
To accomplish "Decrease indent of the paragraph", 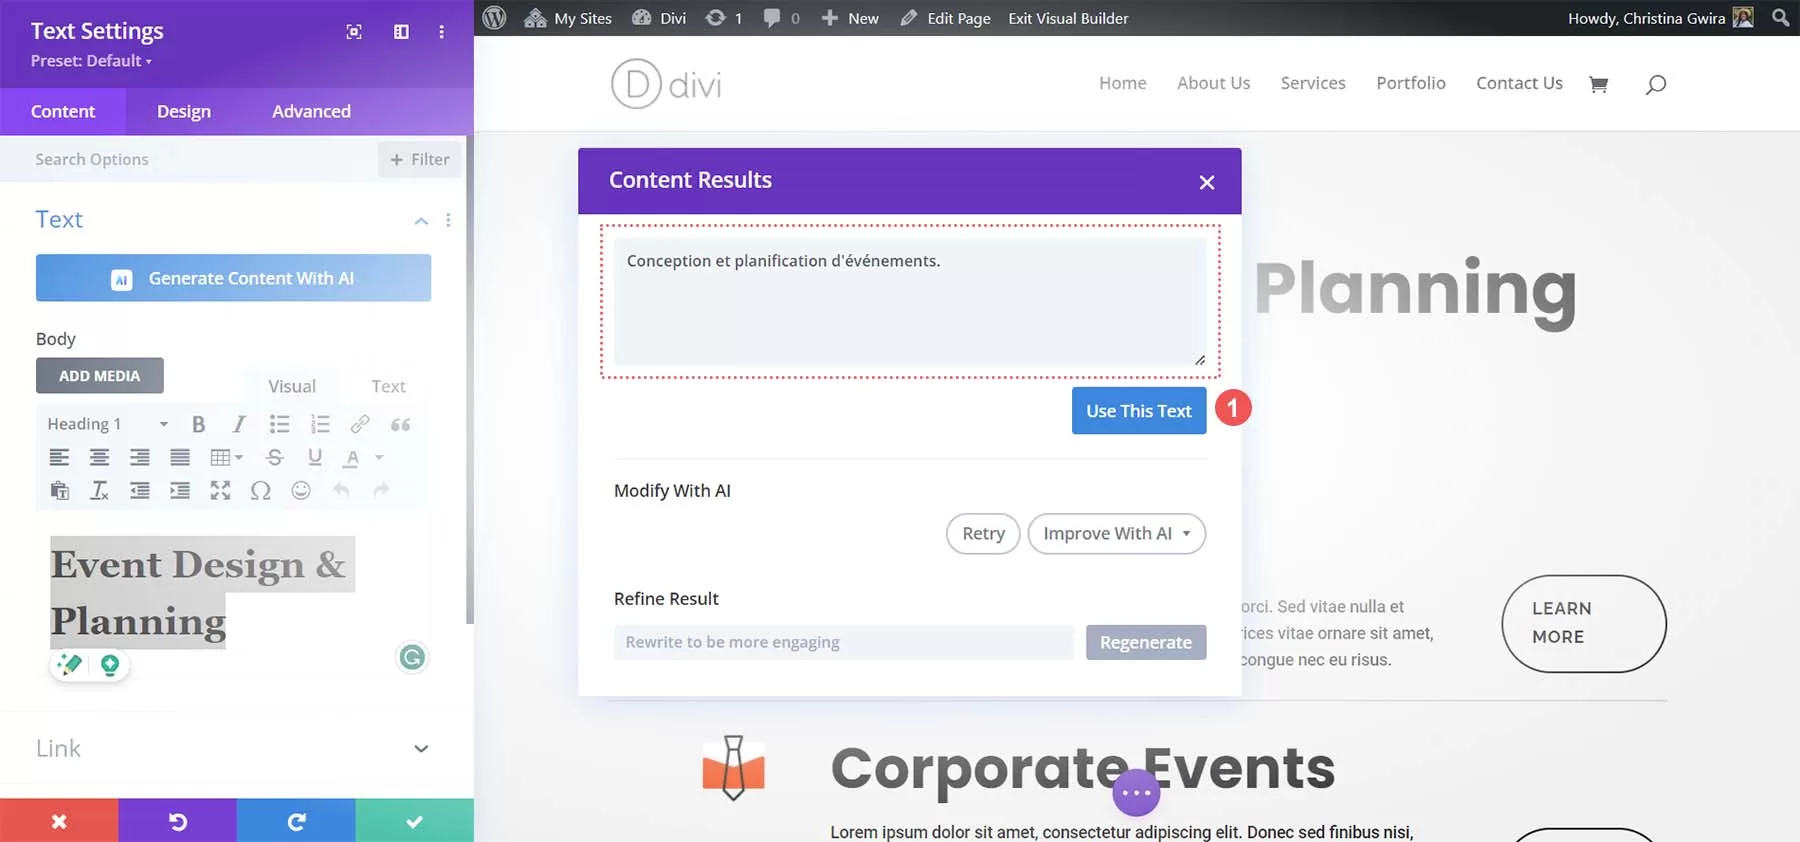I will coord(140,490).
